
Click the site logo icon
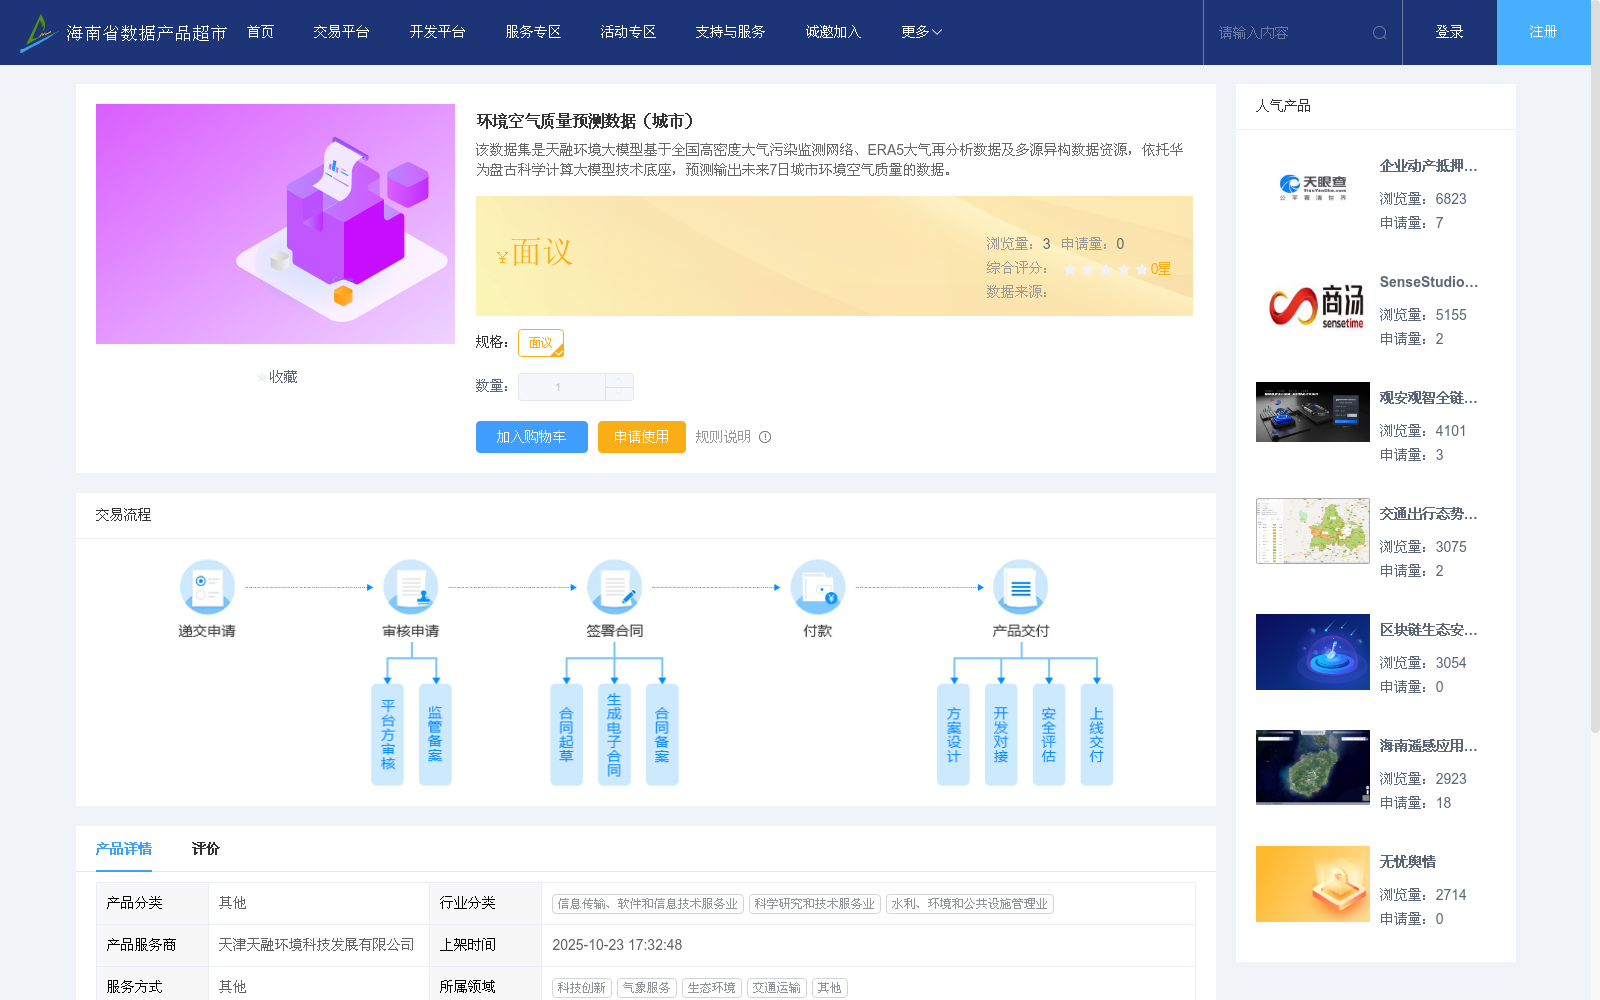click(37, 32)
